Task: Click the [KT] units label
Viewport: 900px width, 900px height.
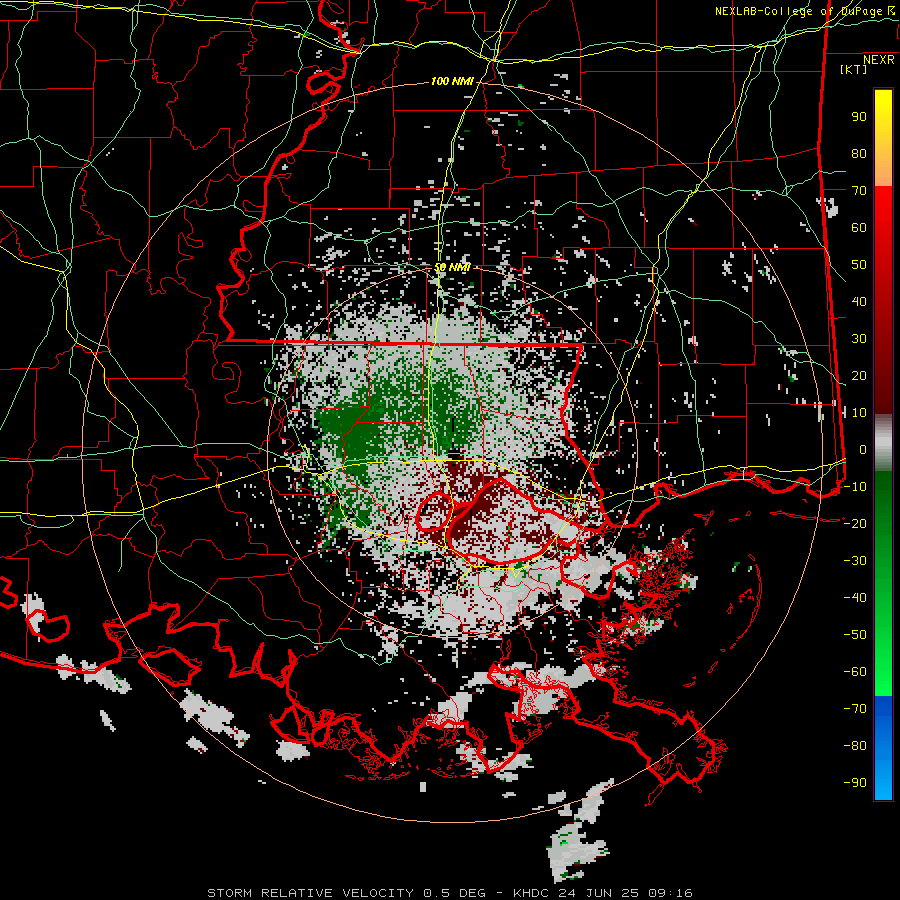Action: (853, 69)
